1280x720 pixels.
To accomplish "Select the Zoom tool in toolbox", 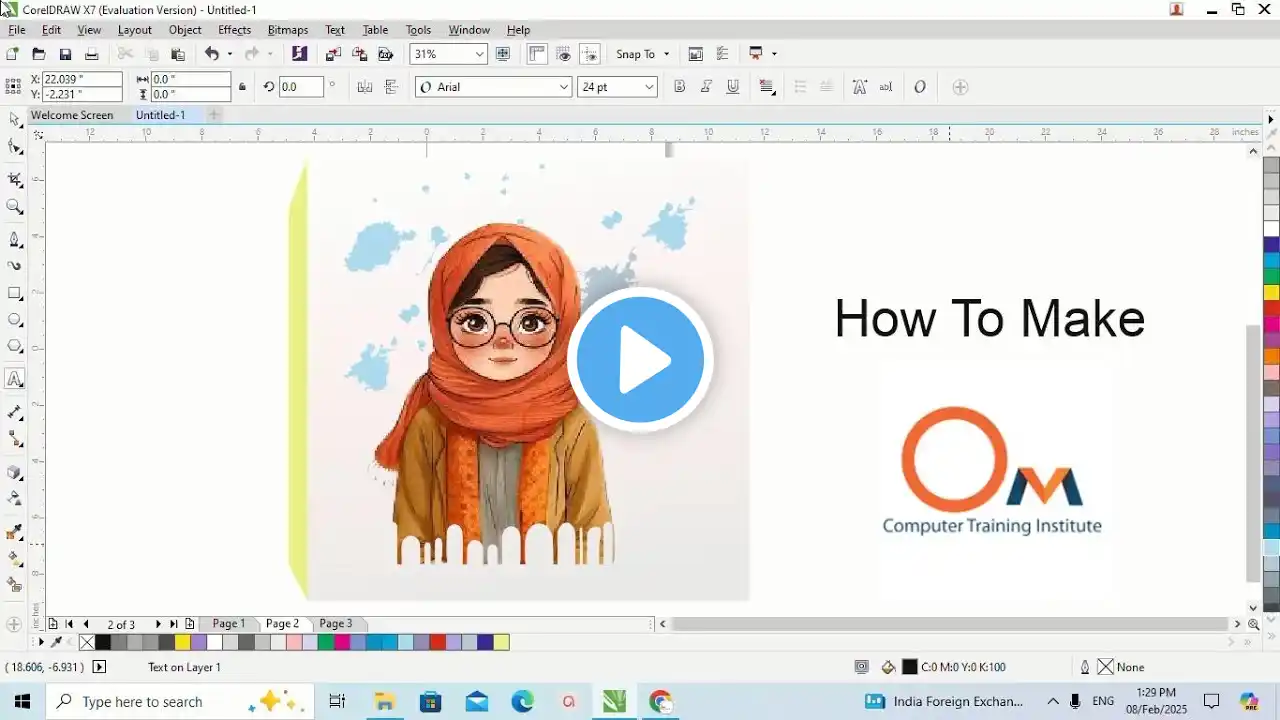I will [x=14, y=207].
